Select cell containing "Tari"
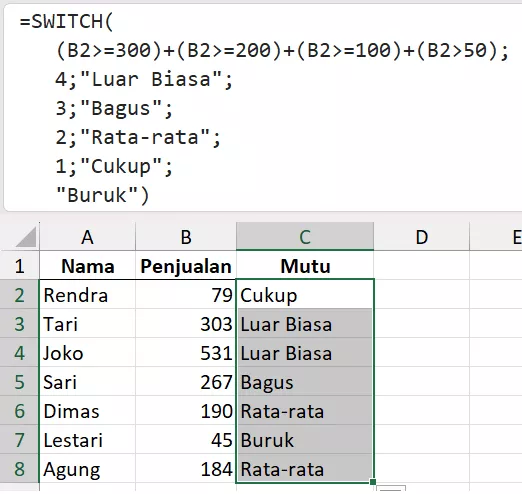This screenshot has width=522, height=494. (87, 324)
